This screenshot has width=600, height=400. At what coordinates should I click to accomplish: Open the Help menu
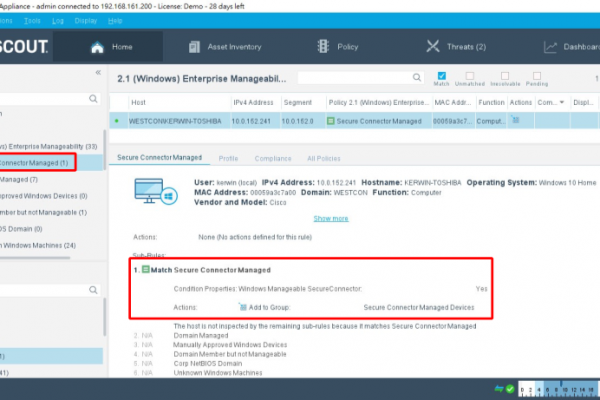[x=115, y=21]
